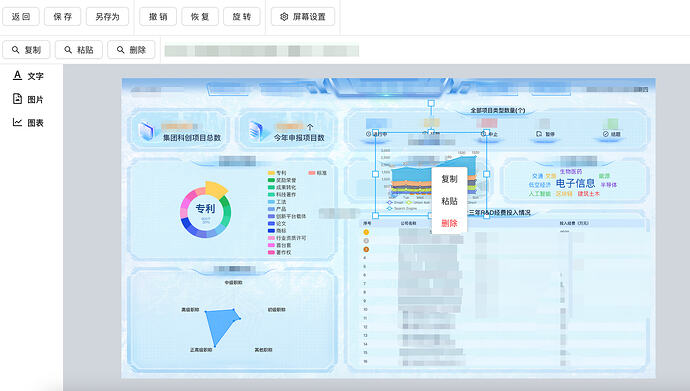Save the screen with 保存
The height and width of the screenshot is (391, 690).
coord(62,17)
